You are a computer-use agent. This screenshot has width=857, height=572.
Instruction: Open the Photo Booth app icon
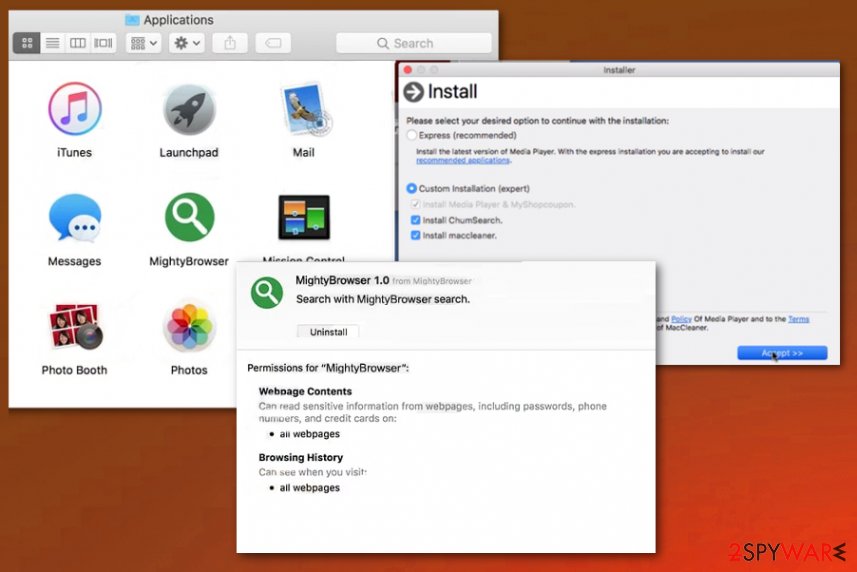click(x=74, y=327)
